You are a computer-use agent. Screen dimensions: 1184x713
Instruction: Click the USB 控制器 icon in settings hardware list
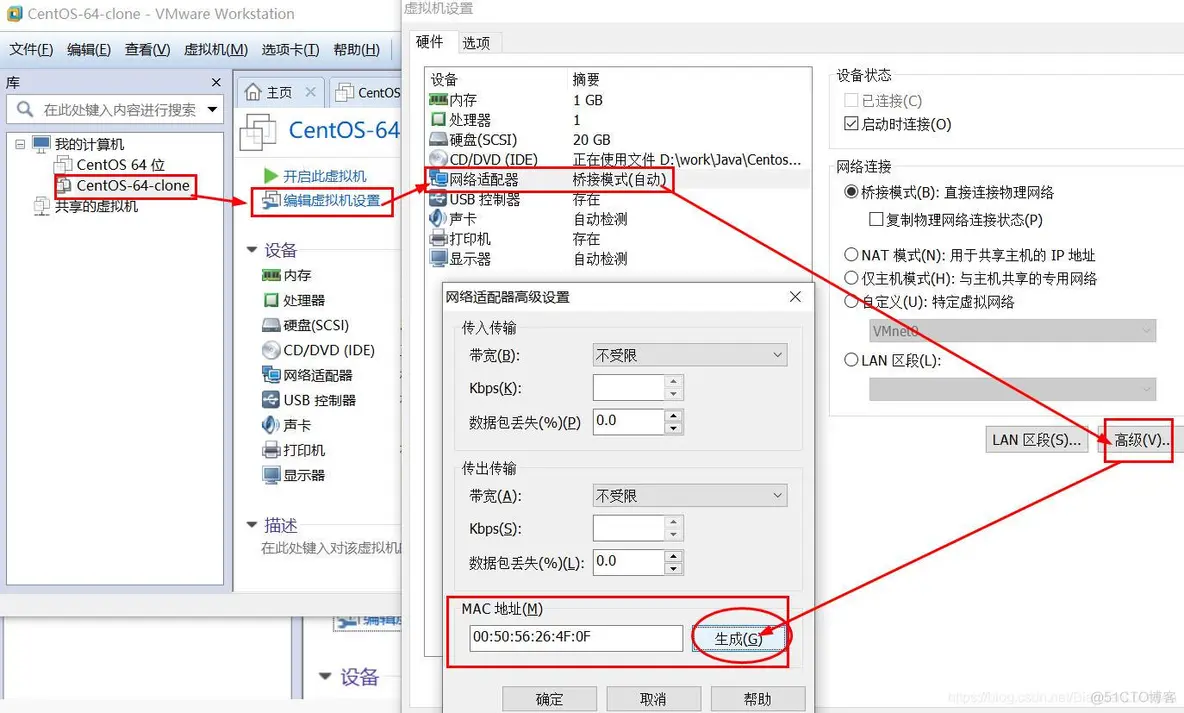click(x=438, y=199)
